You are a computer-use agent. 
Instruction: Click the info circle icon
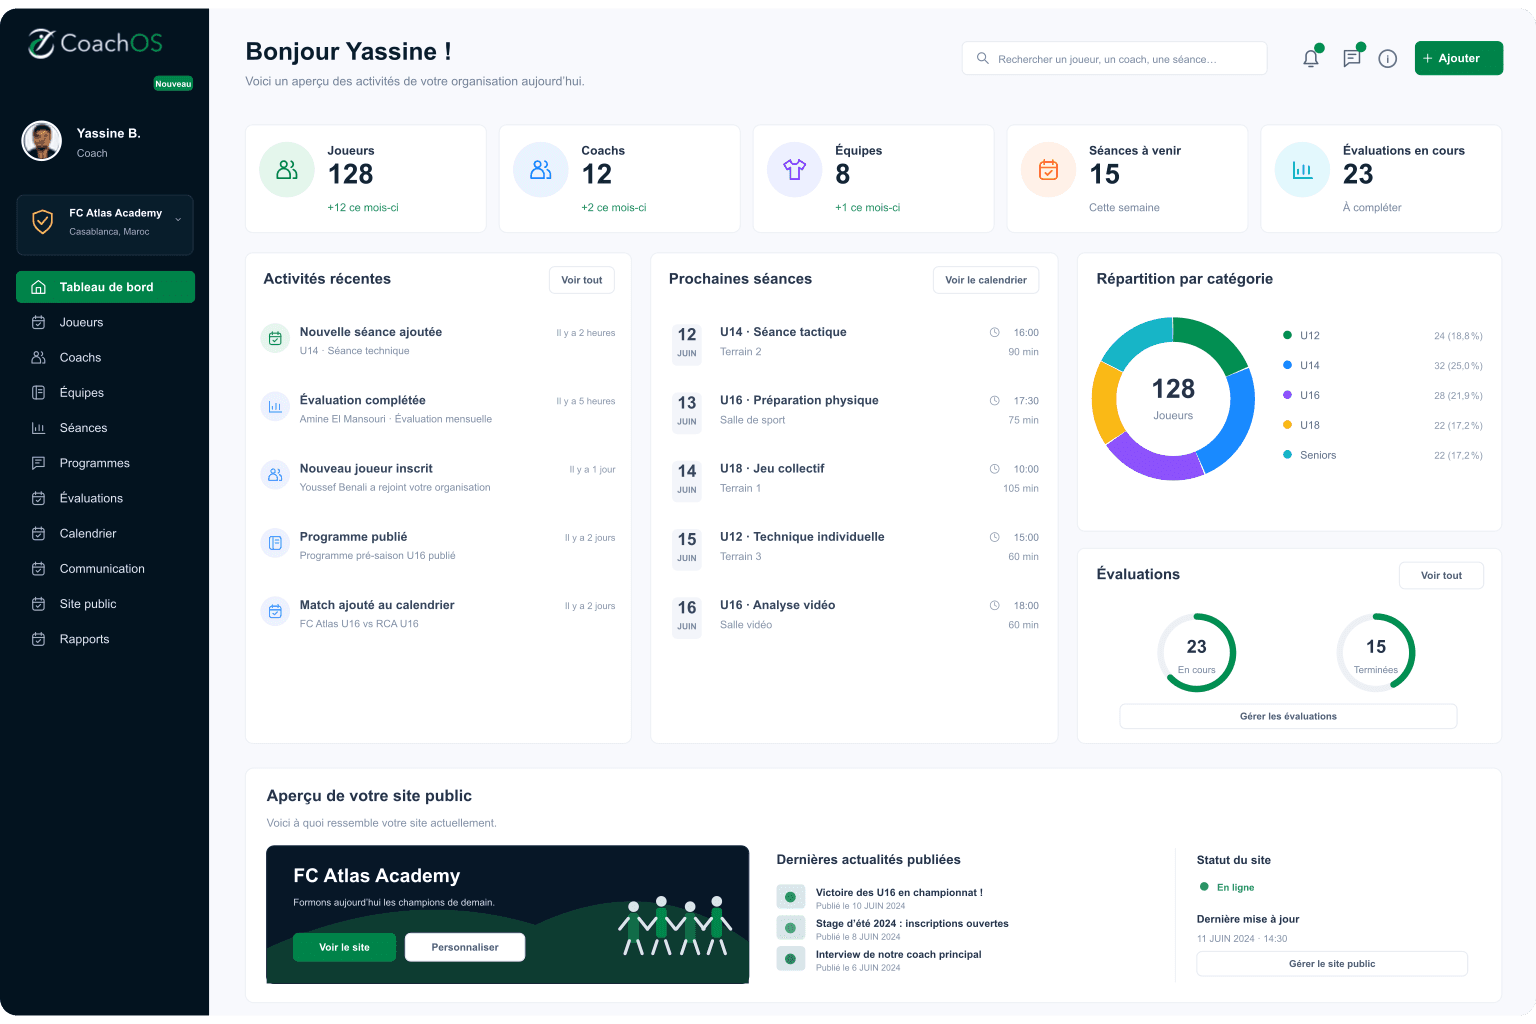click(1388, 59)
